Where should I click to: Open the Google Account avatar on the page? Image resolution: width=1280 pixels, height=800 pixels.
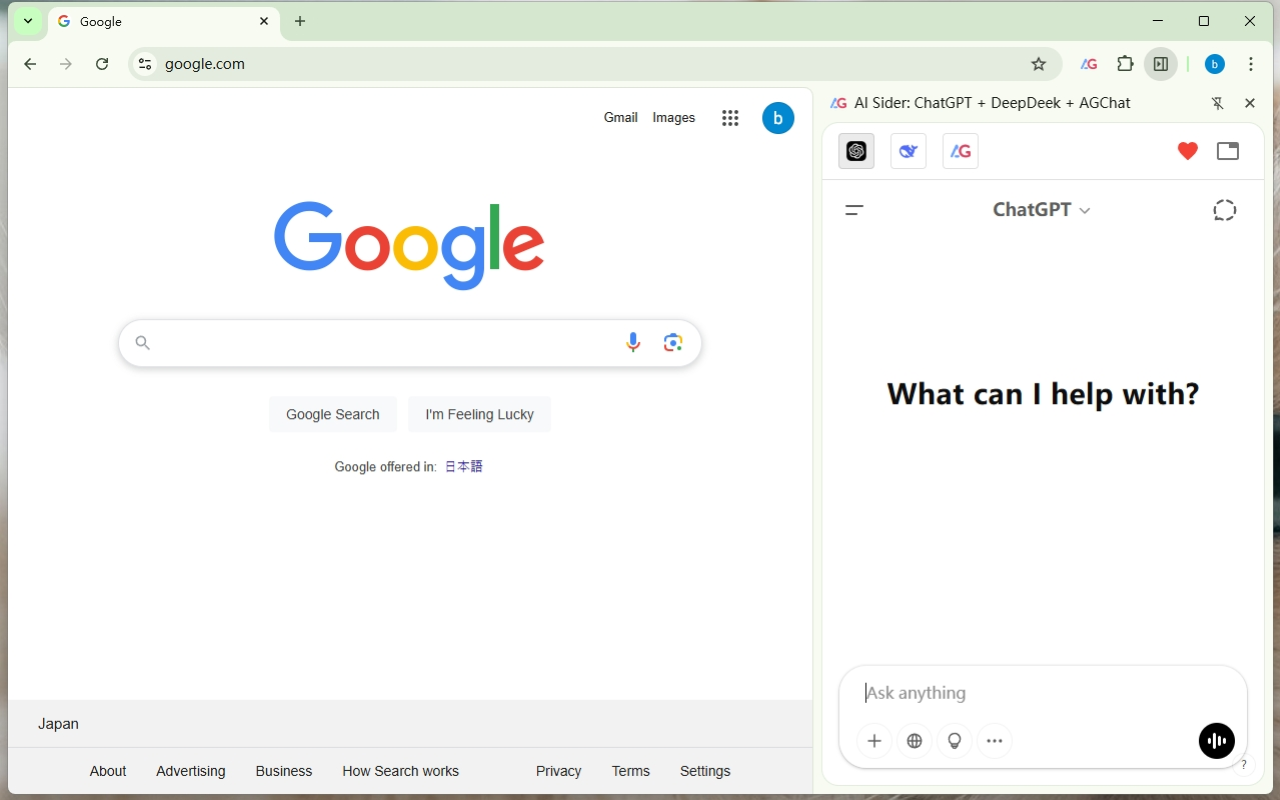(778, 118)
